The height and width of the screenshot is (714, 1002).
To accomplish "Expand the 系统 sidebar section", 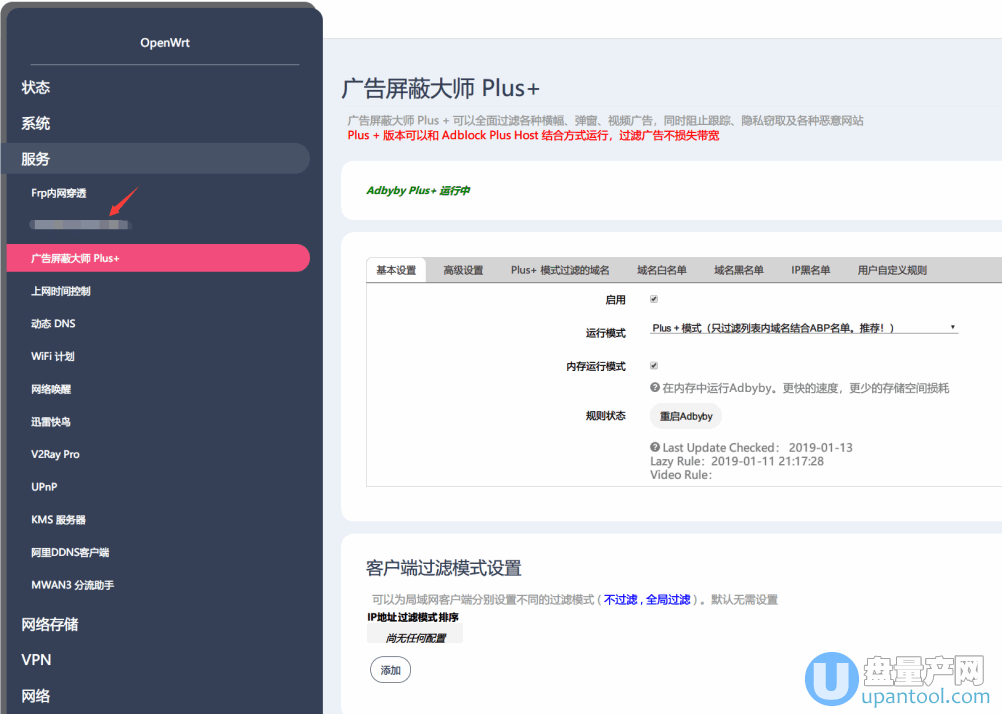I will [x=36, y=123].
